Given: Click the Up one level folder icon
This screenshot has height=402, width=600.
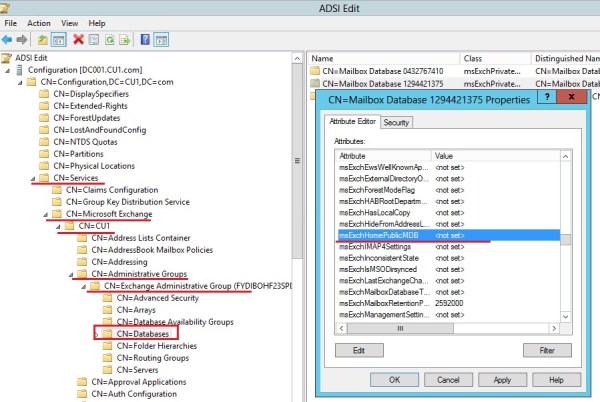Looking at the screenshot, I should coord(43,39).
